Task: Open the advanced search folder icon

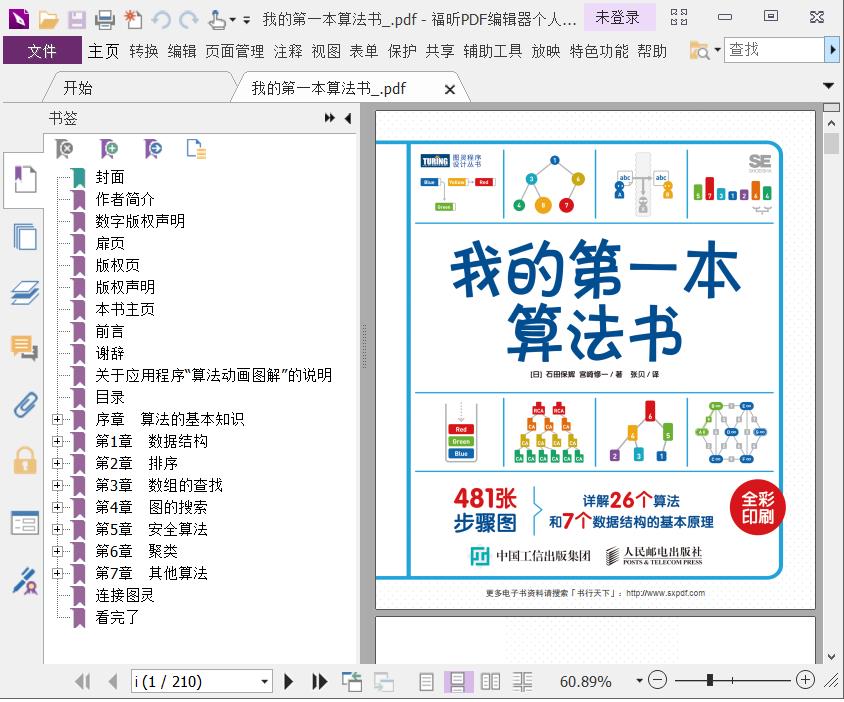Action: tap(700, 51)
